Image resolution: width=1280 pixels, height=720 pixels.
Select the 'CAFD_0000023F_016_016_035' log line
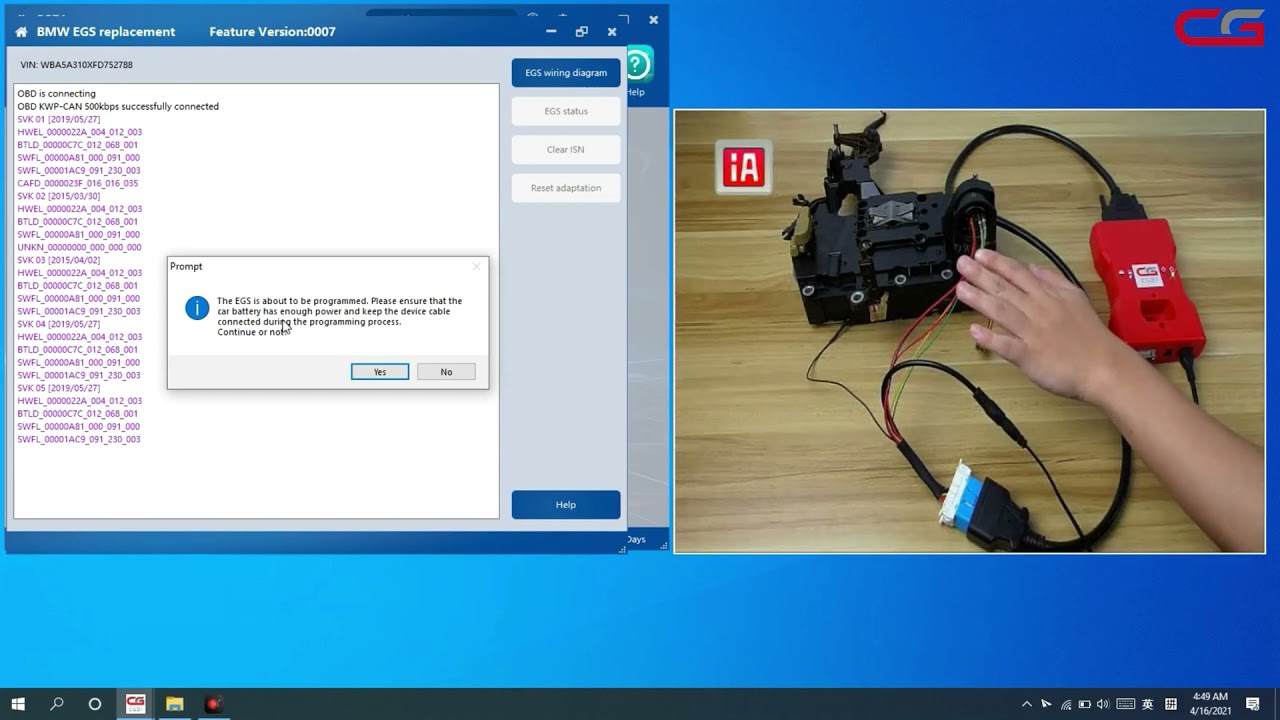pos(78,183)
